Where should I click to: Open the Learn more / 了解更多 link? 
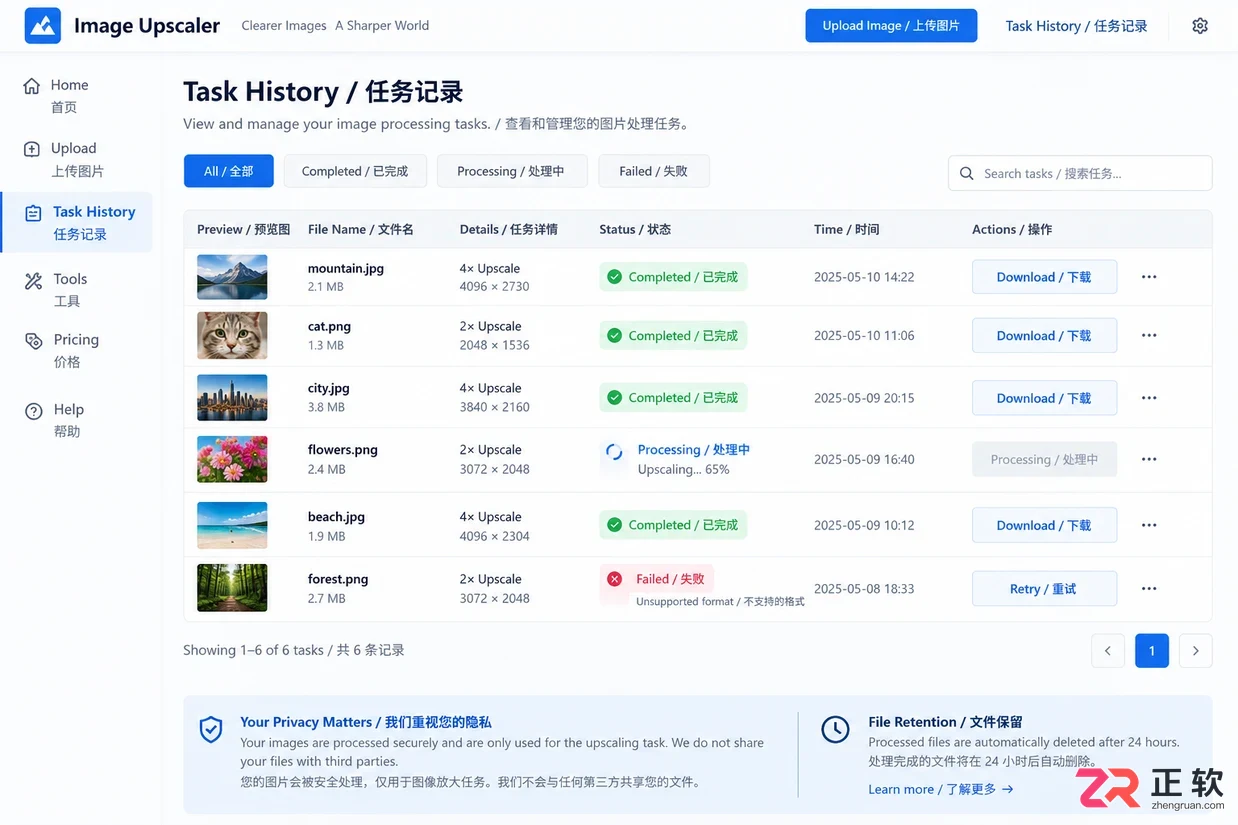point(941,789)
